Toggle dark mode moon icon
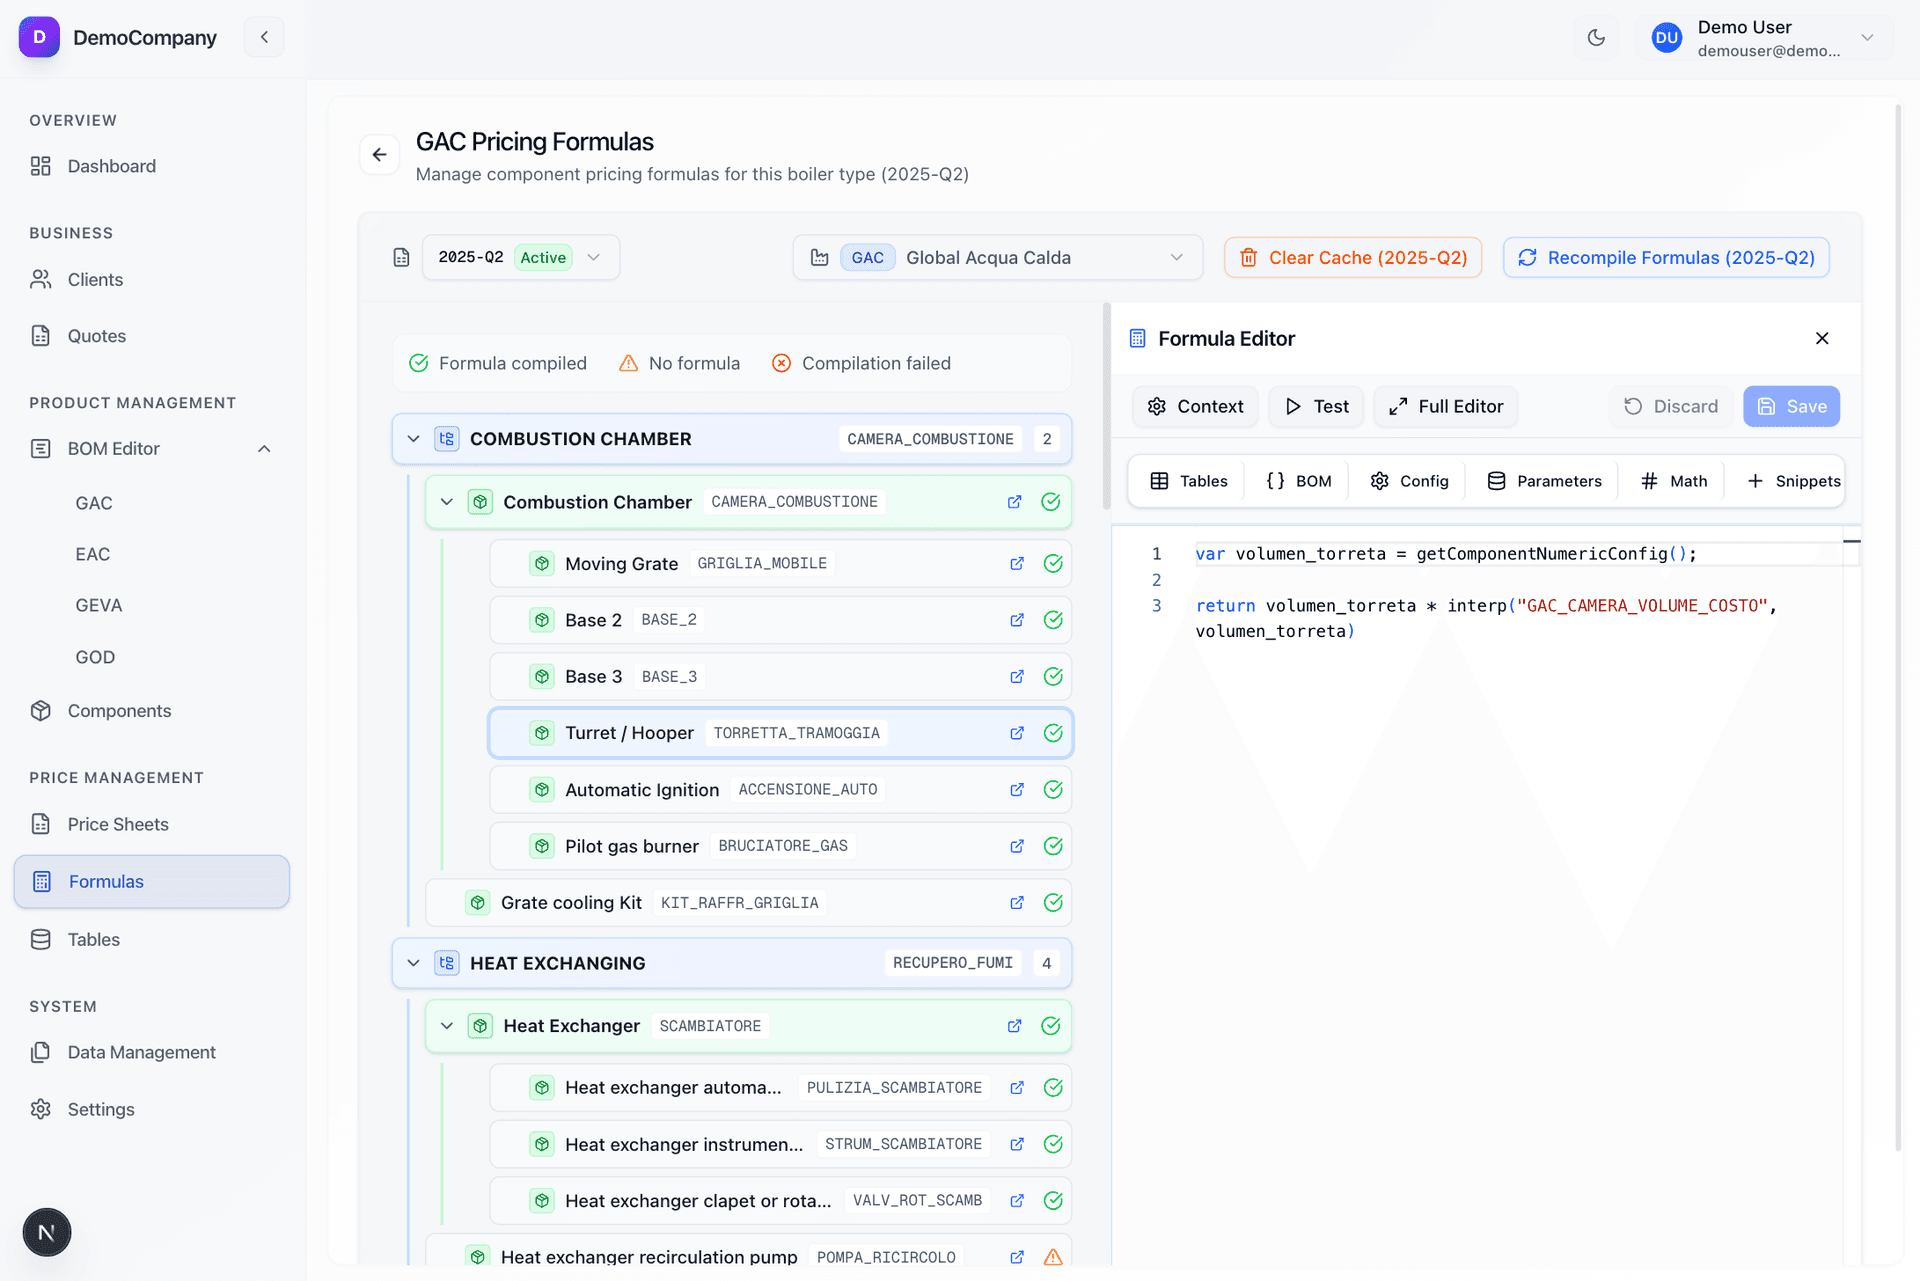 point(1596,38)
